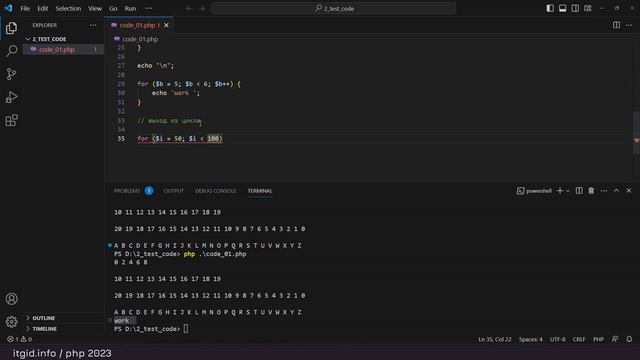
Task: Close the bottom panel
Action: pos(629,191)
